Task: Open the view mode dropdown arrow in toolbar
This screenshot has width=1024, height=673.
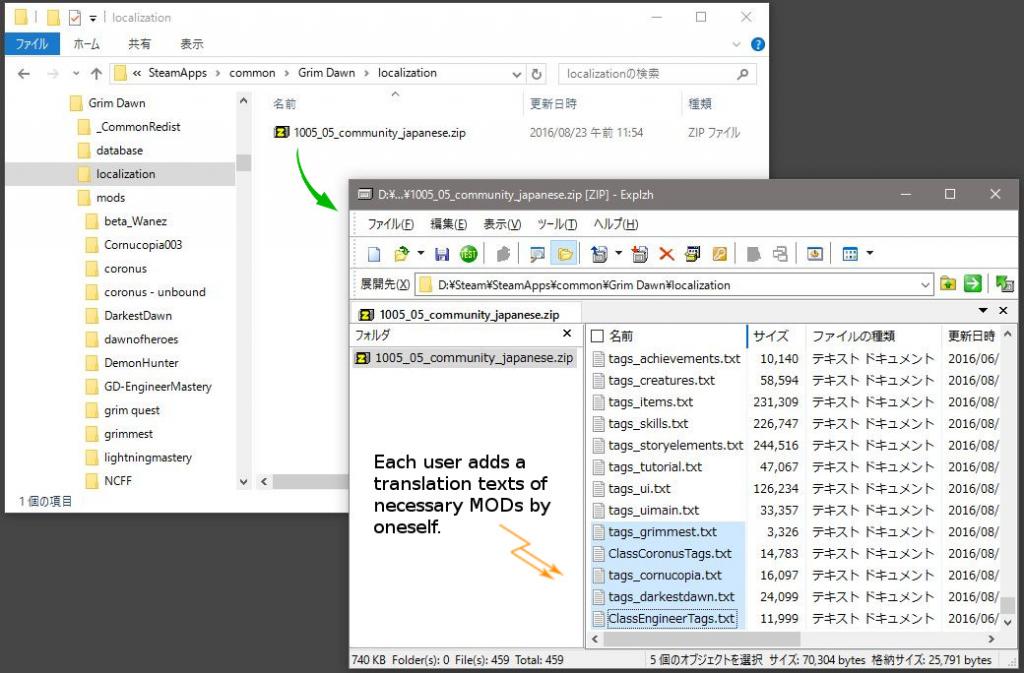Action: 869,254
